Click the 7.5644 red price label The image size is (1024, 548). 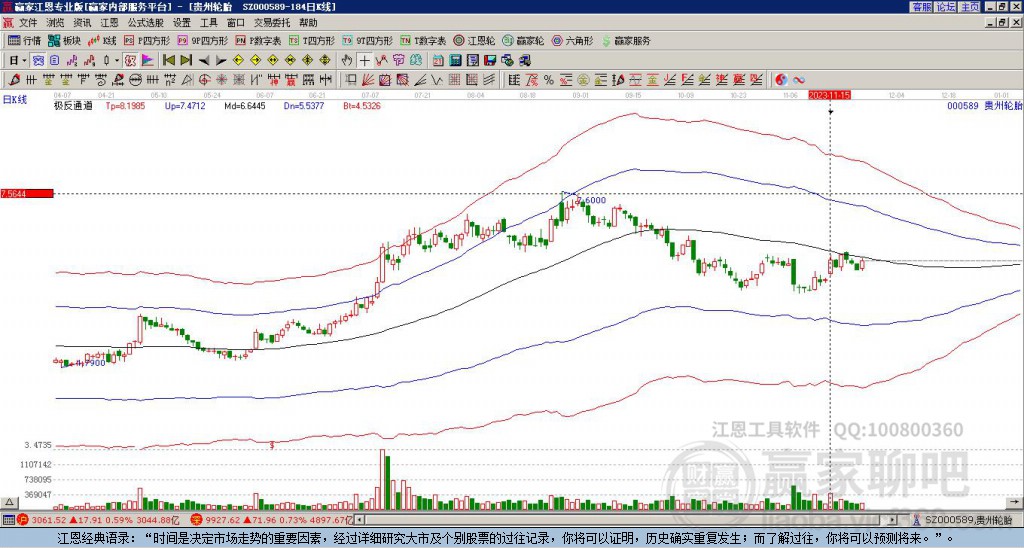(x=26, y=194)
